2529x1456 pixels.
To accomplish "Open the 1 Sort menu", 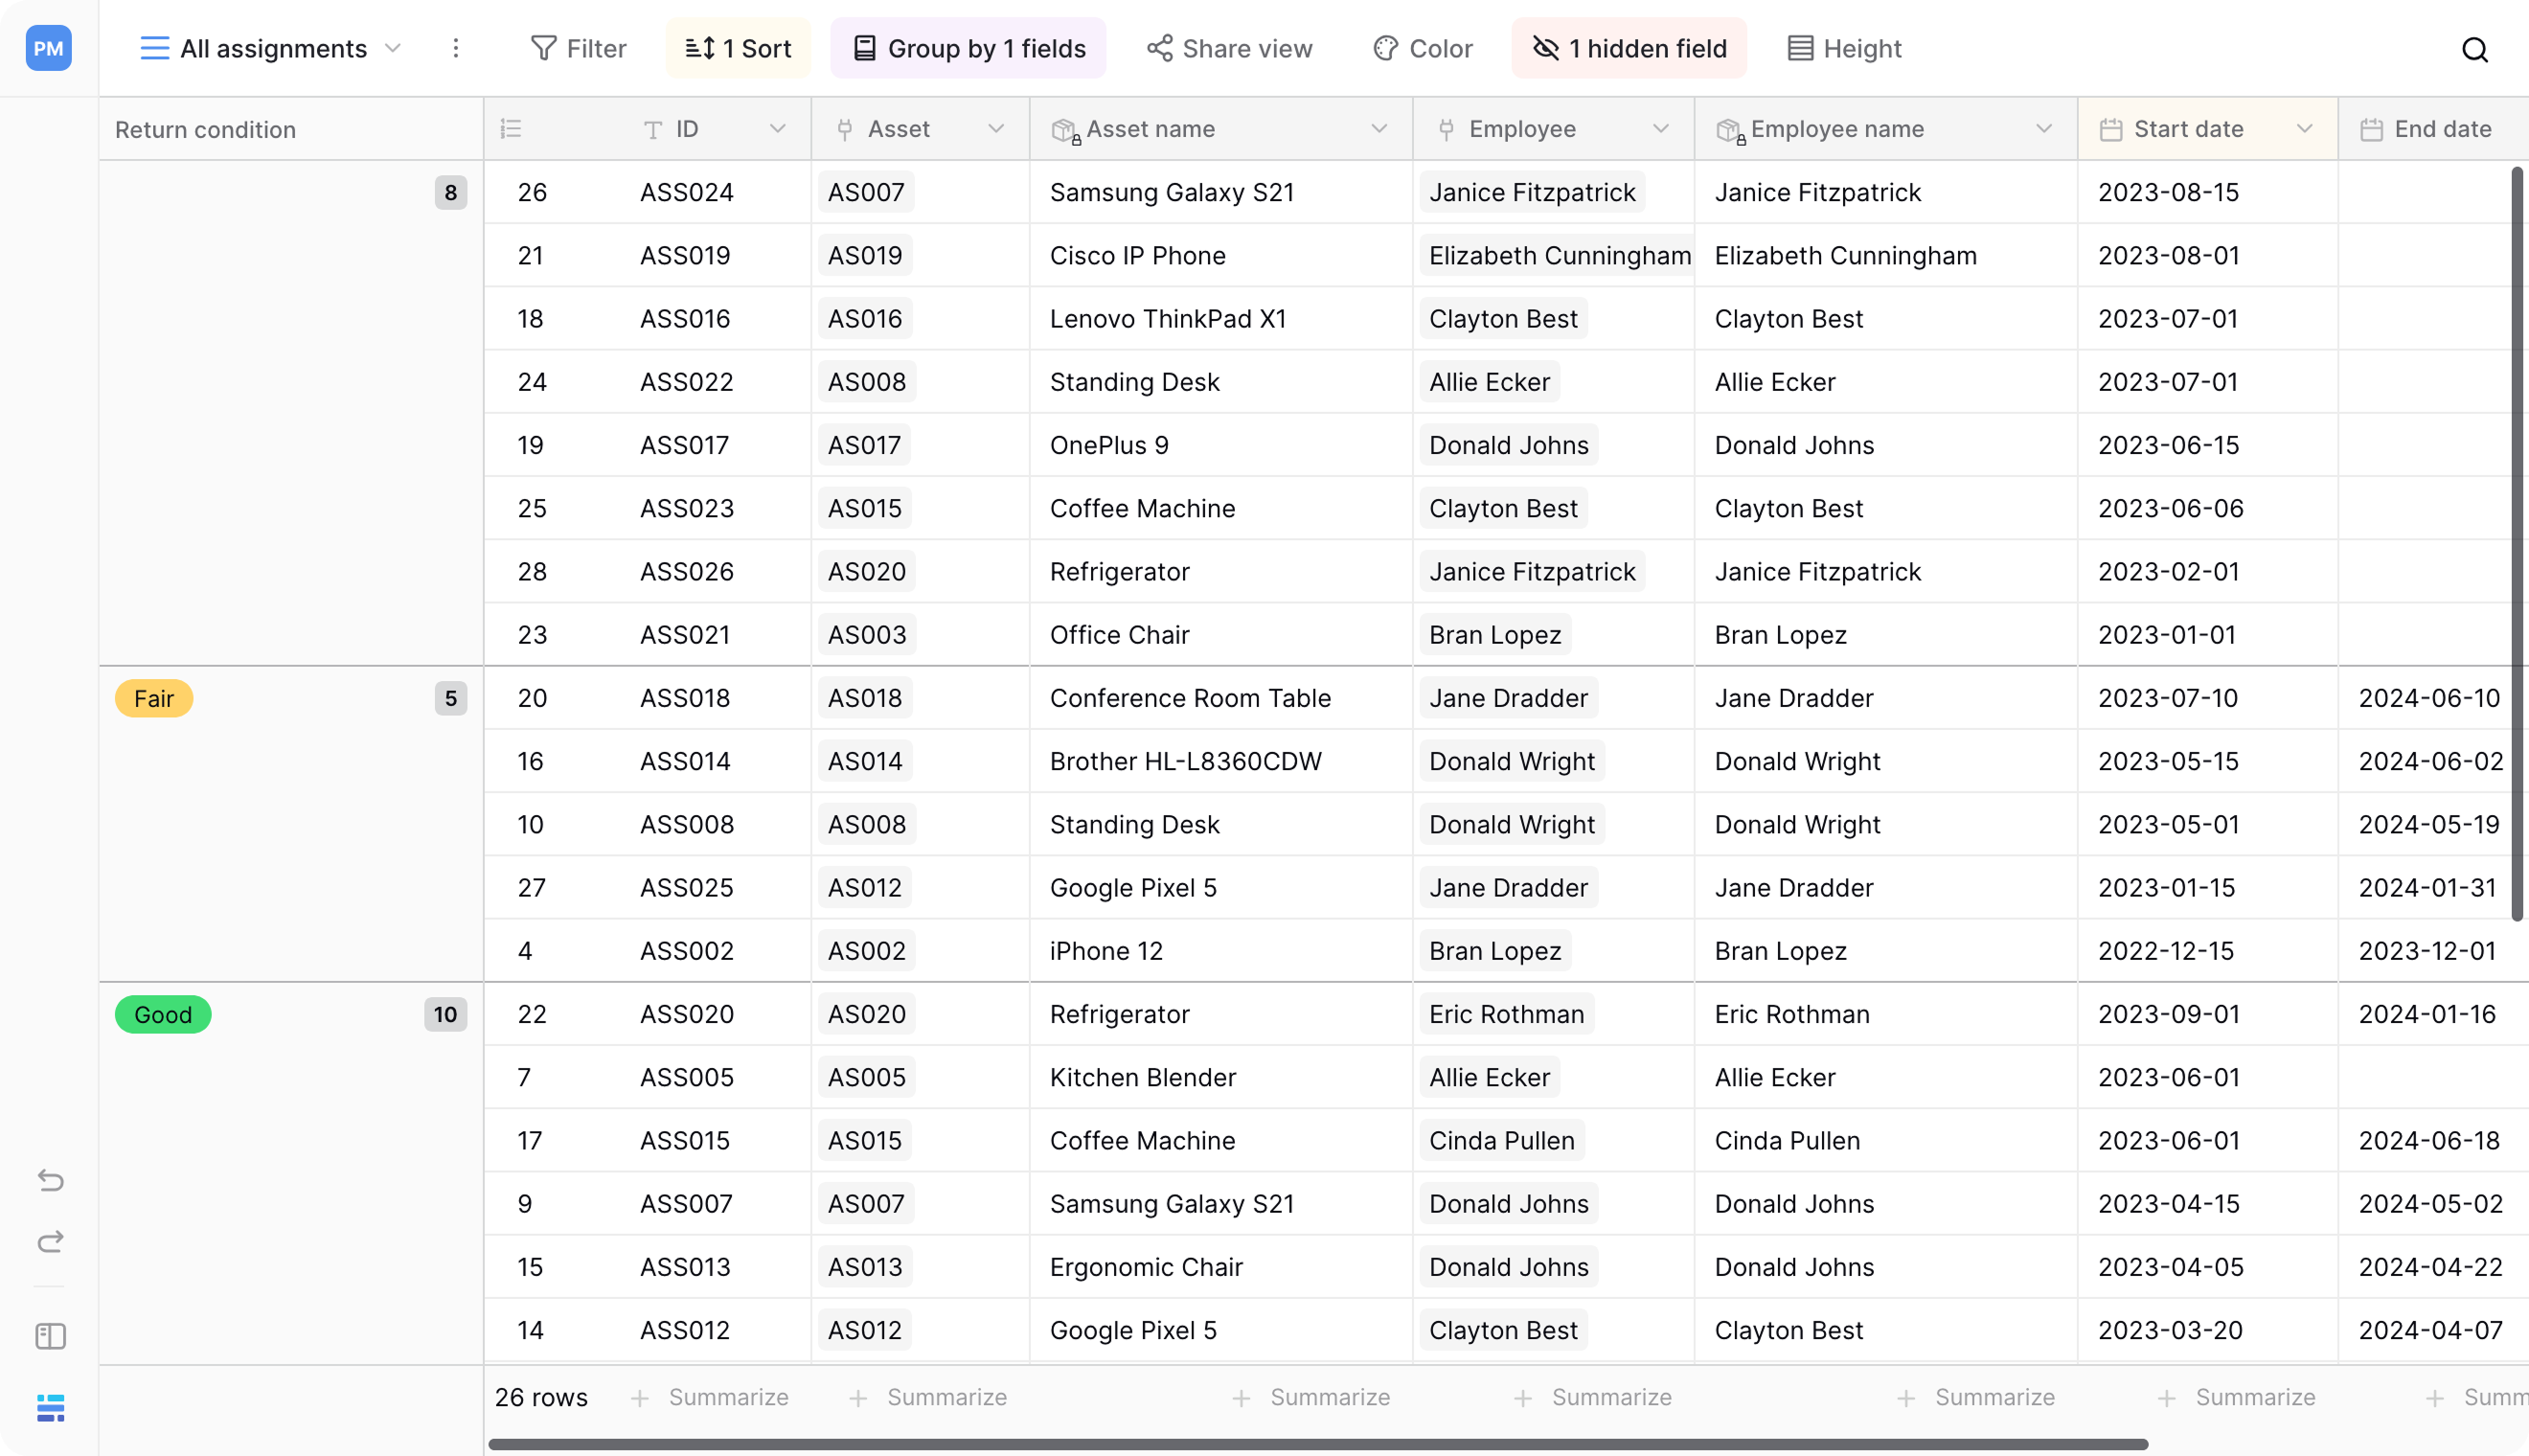I will 738,48.
